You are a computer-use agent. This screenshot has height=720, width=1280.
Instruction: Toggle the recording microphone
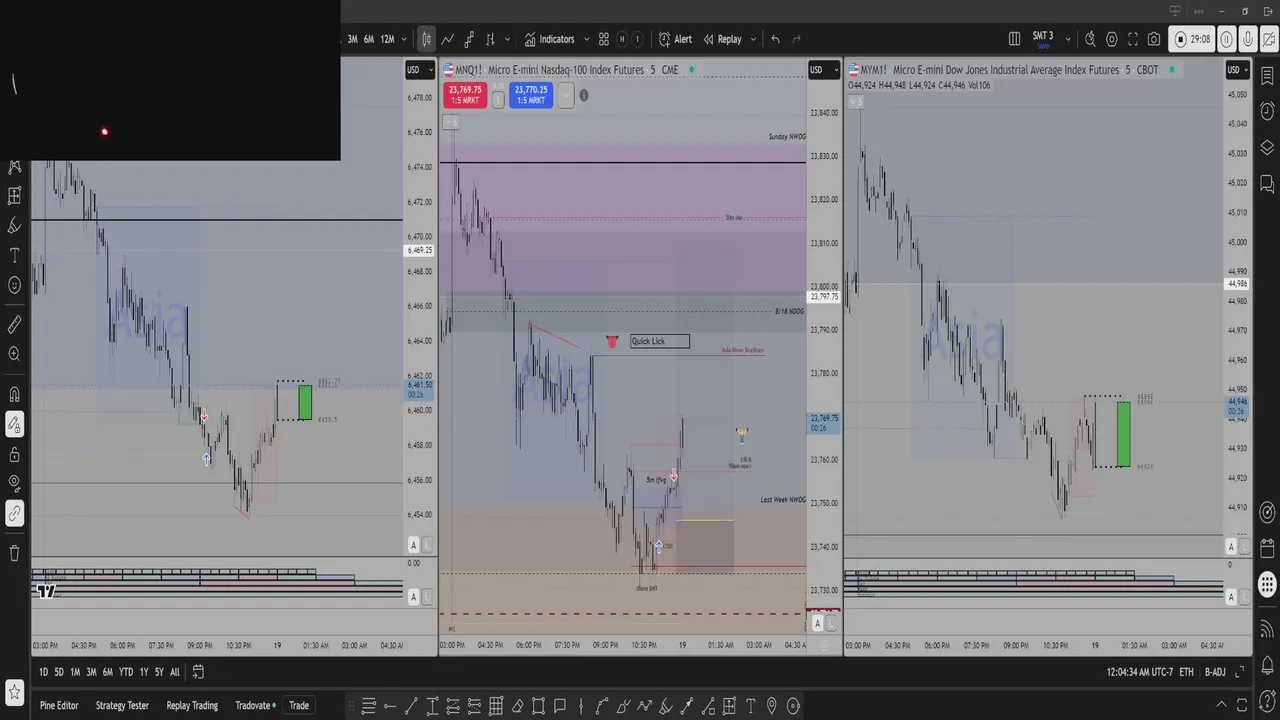[x=1248, y=39]
